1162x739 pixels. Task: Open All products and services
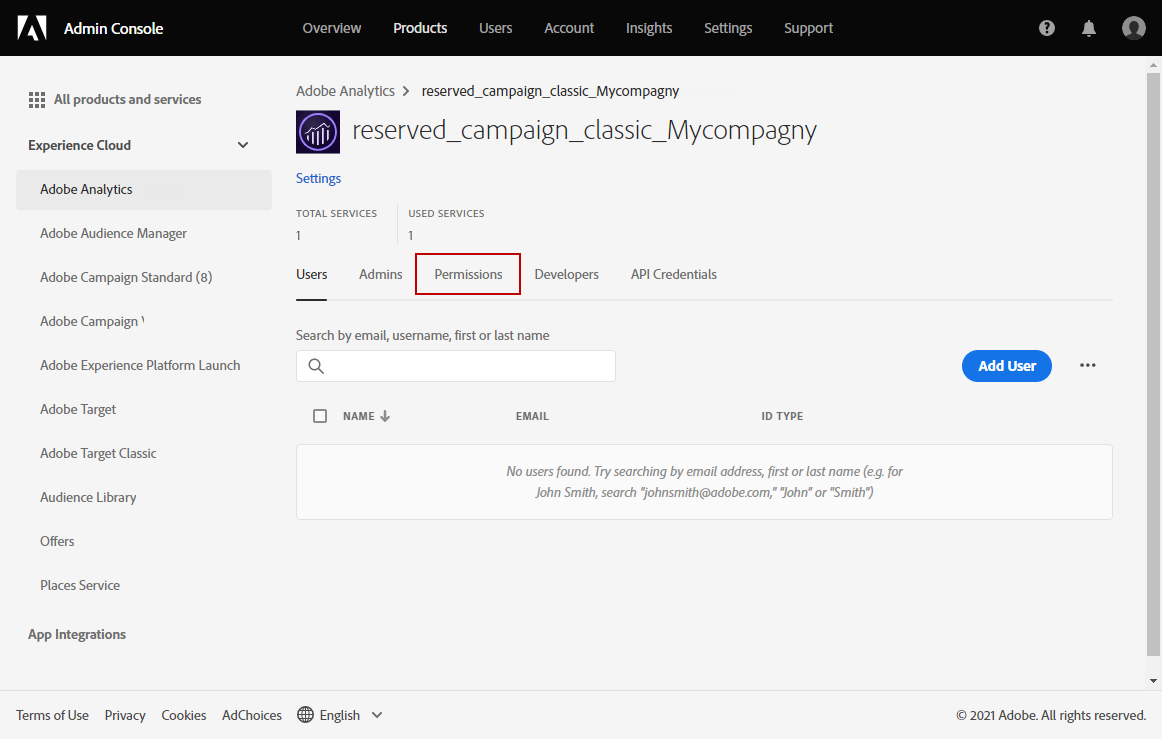coord(127,99)
